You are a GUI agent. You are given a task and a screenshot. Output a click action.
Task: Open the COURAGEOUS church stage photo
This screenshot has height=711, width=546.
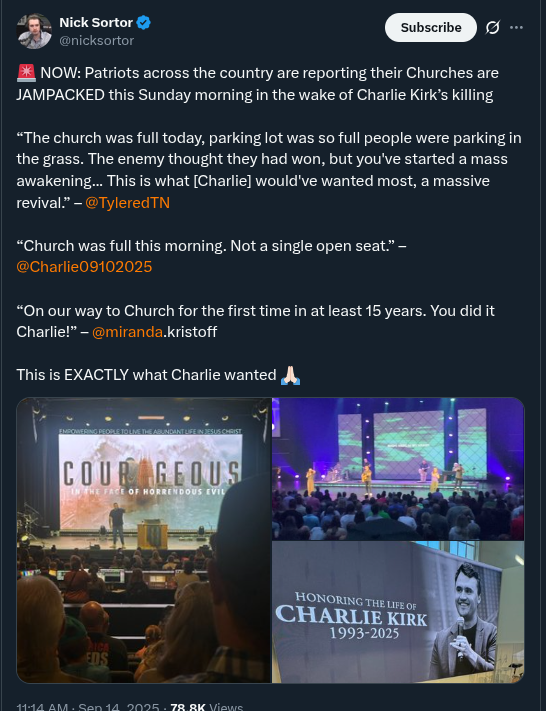click(x=144, y=540)
